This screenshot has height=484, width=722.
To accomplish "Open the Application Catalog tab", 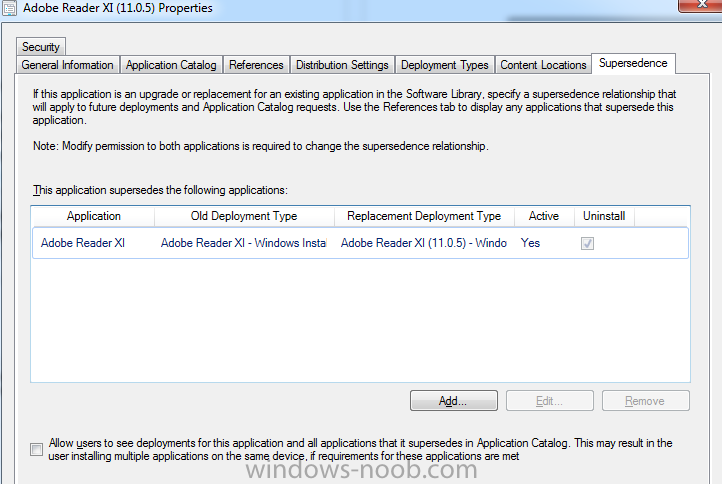I will (171, 65).
